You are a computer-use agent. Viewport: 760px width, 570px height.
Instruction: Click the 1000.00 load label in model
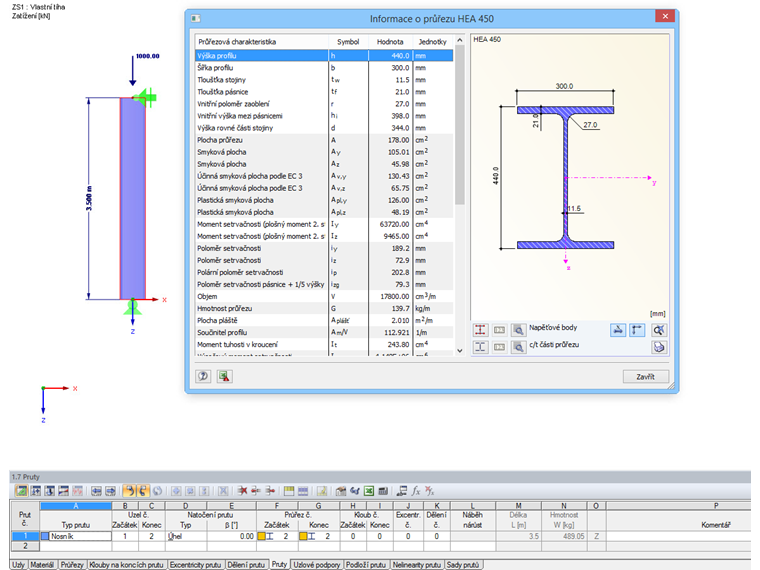[147, 56]
